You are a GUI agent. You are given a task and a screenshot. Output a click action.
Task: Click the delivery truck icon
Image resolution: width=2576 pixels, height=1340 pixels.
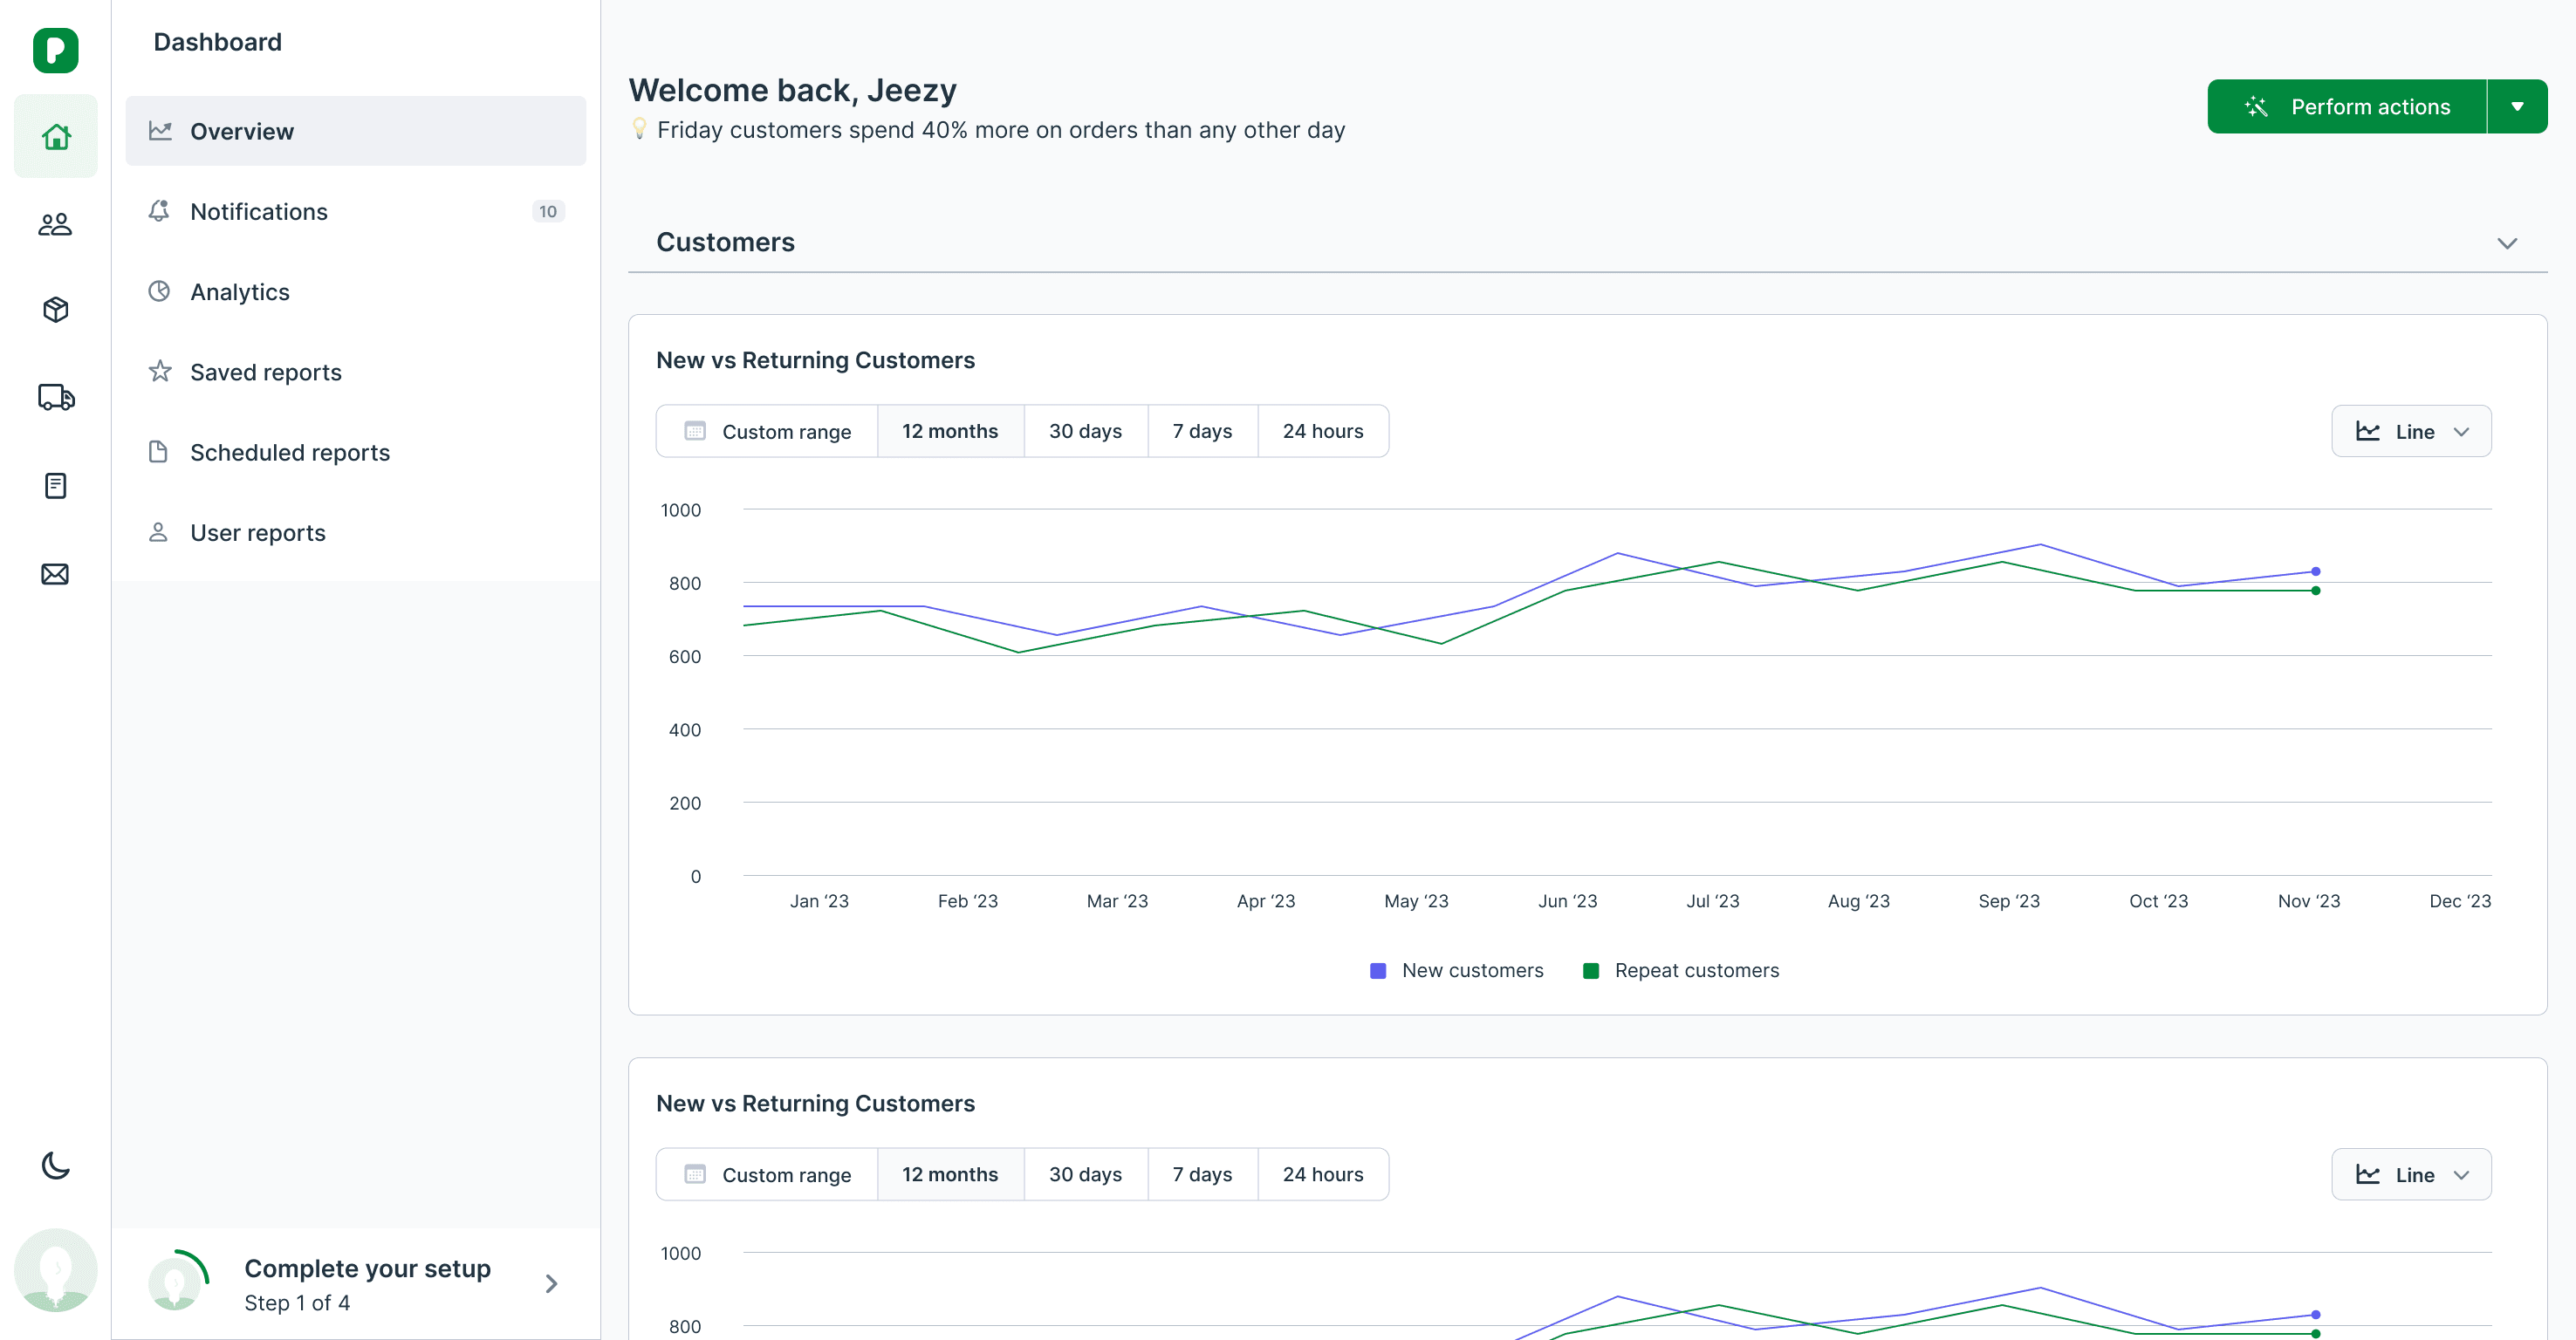click(55, 397)
